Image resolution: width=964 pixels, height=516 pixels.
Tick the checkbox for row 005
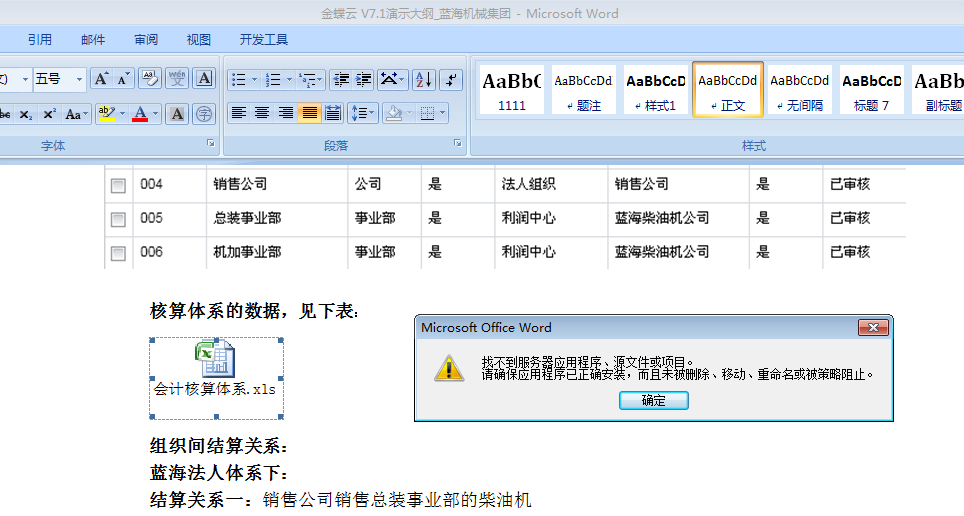[118, 219]
